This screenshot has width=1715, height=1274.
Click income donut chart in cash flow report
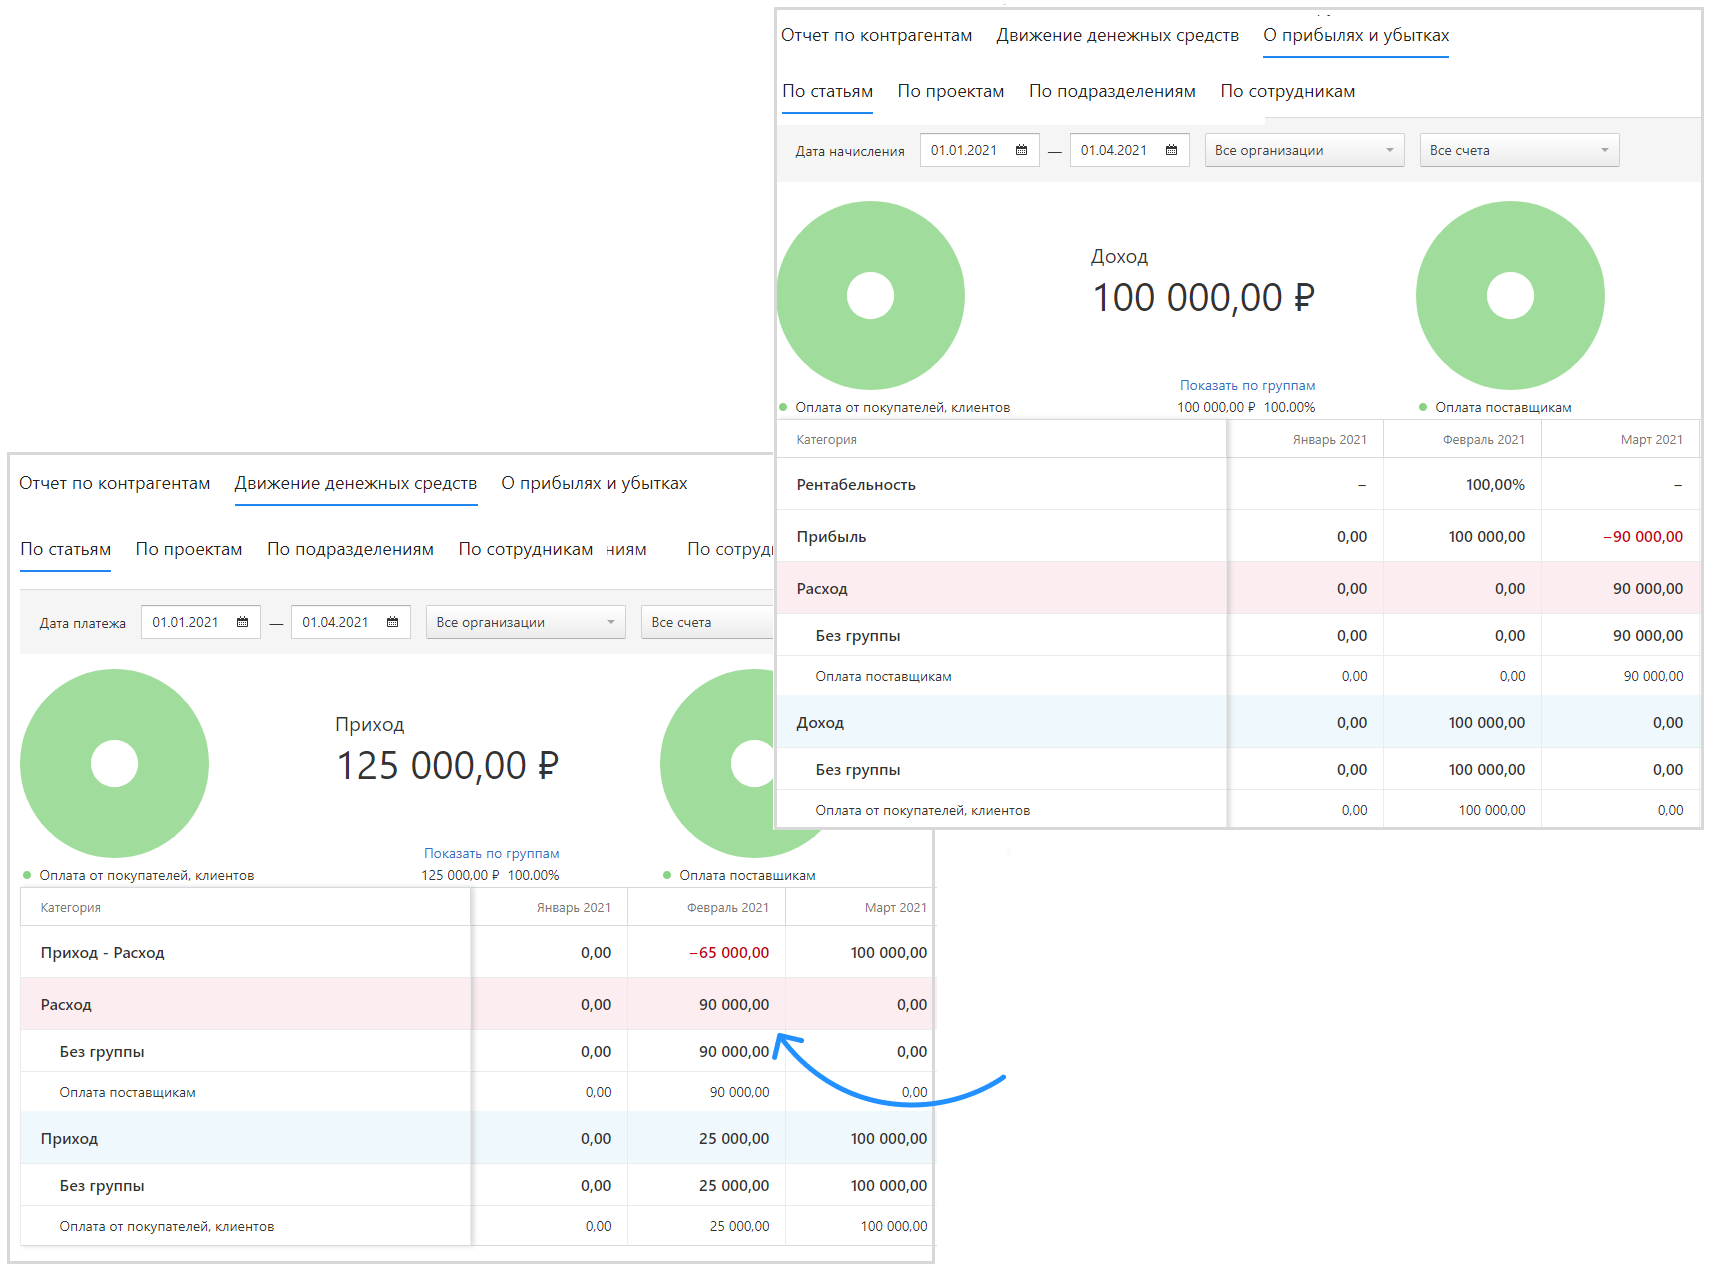point(114,763)
